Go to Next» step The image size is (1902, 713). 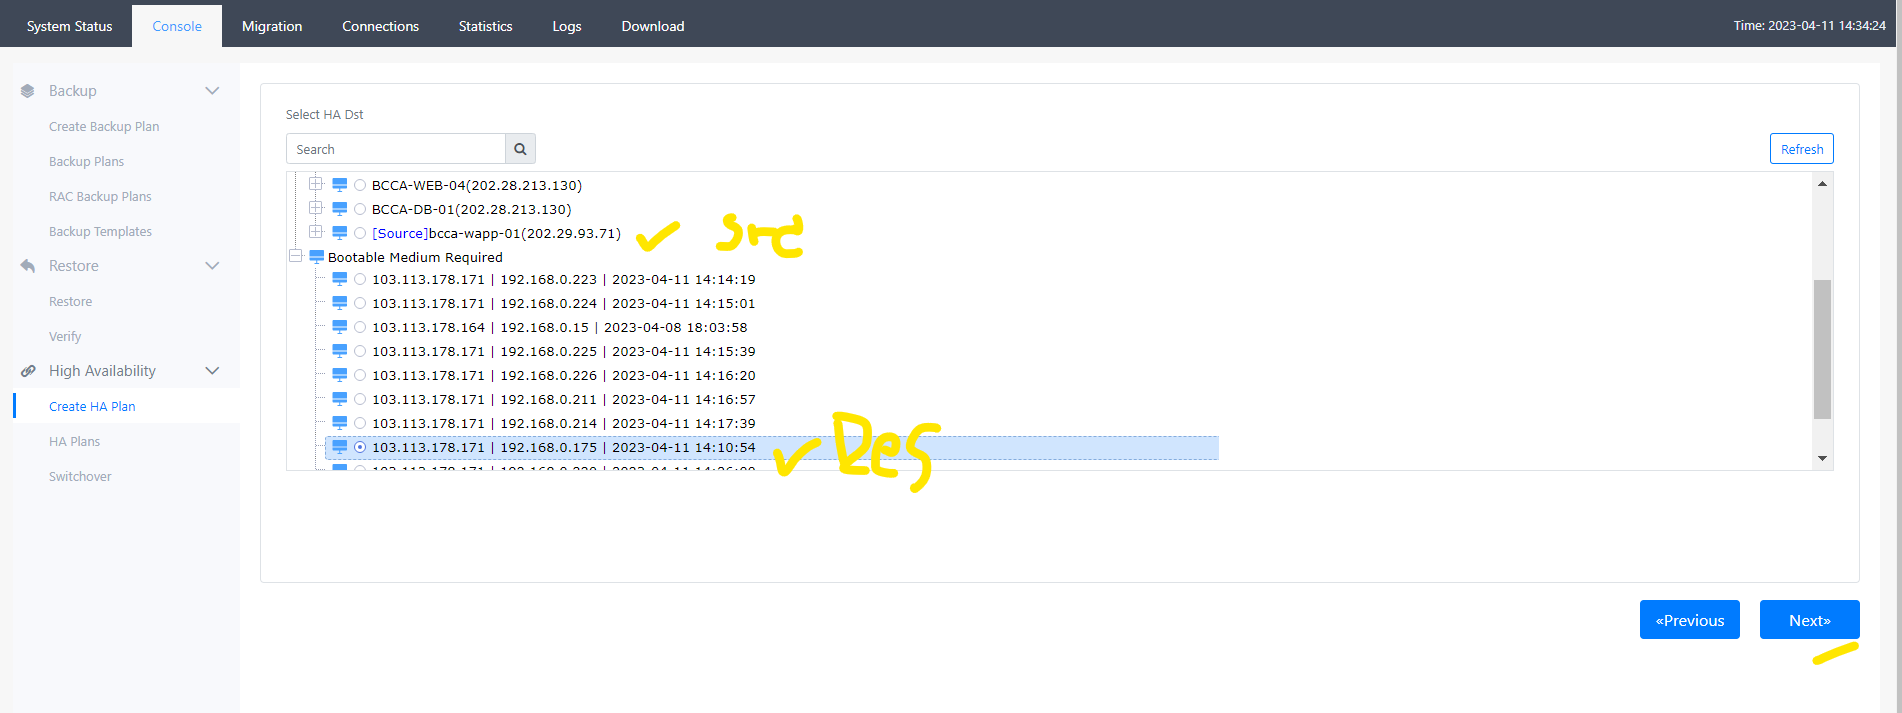1810,620
